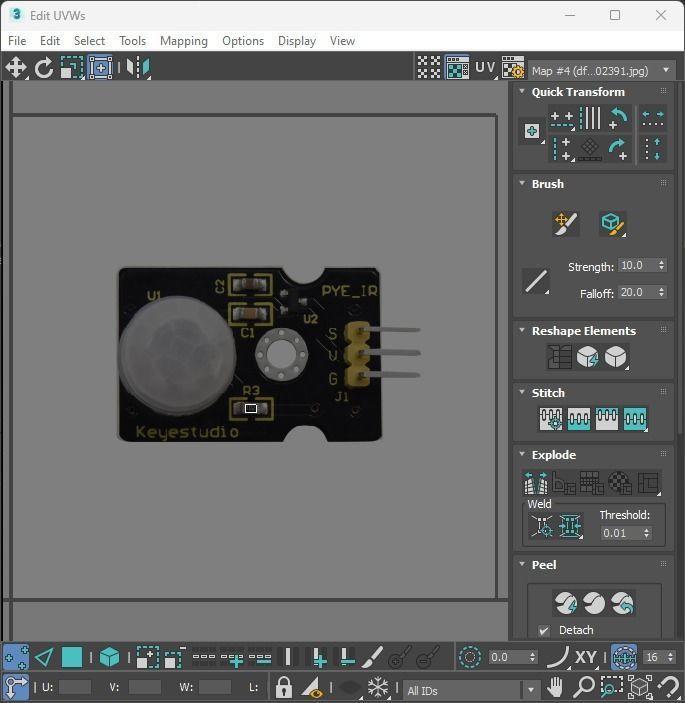This screenshot has height=703, width=685.
Task: Click the Zoom Region tool
Action: click(612, 686)
